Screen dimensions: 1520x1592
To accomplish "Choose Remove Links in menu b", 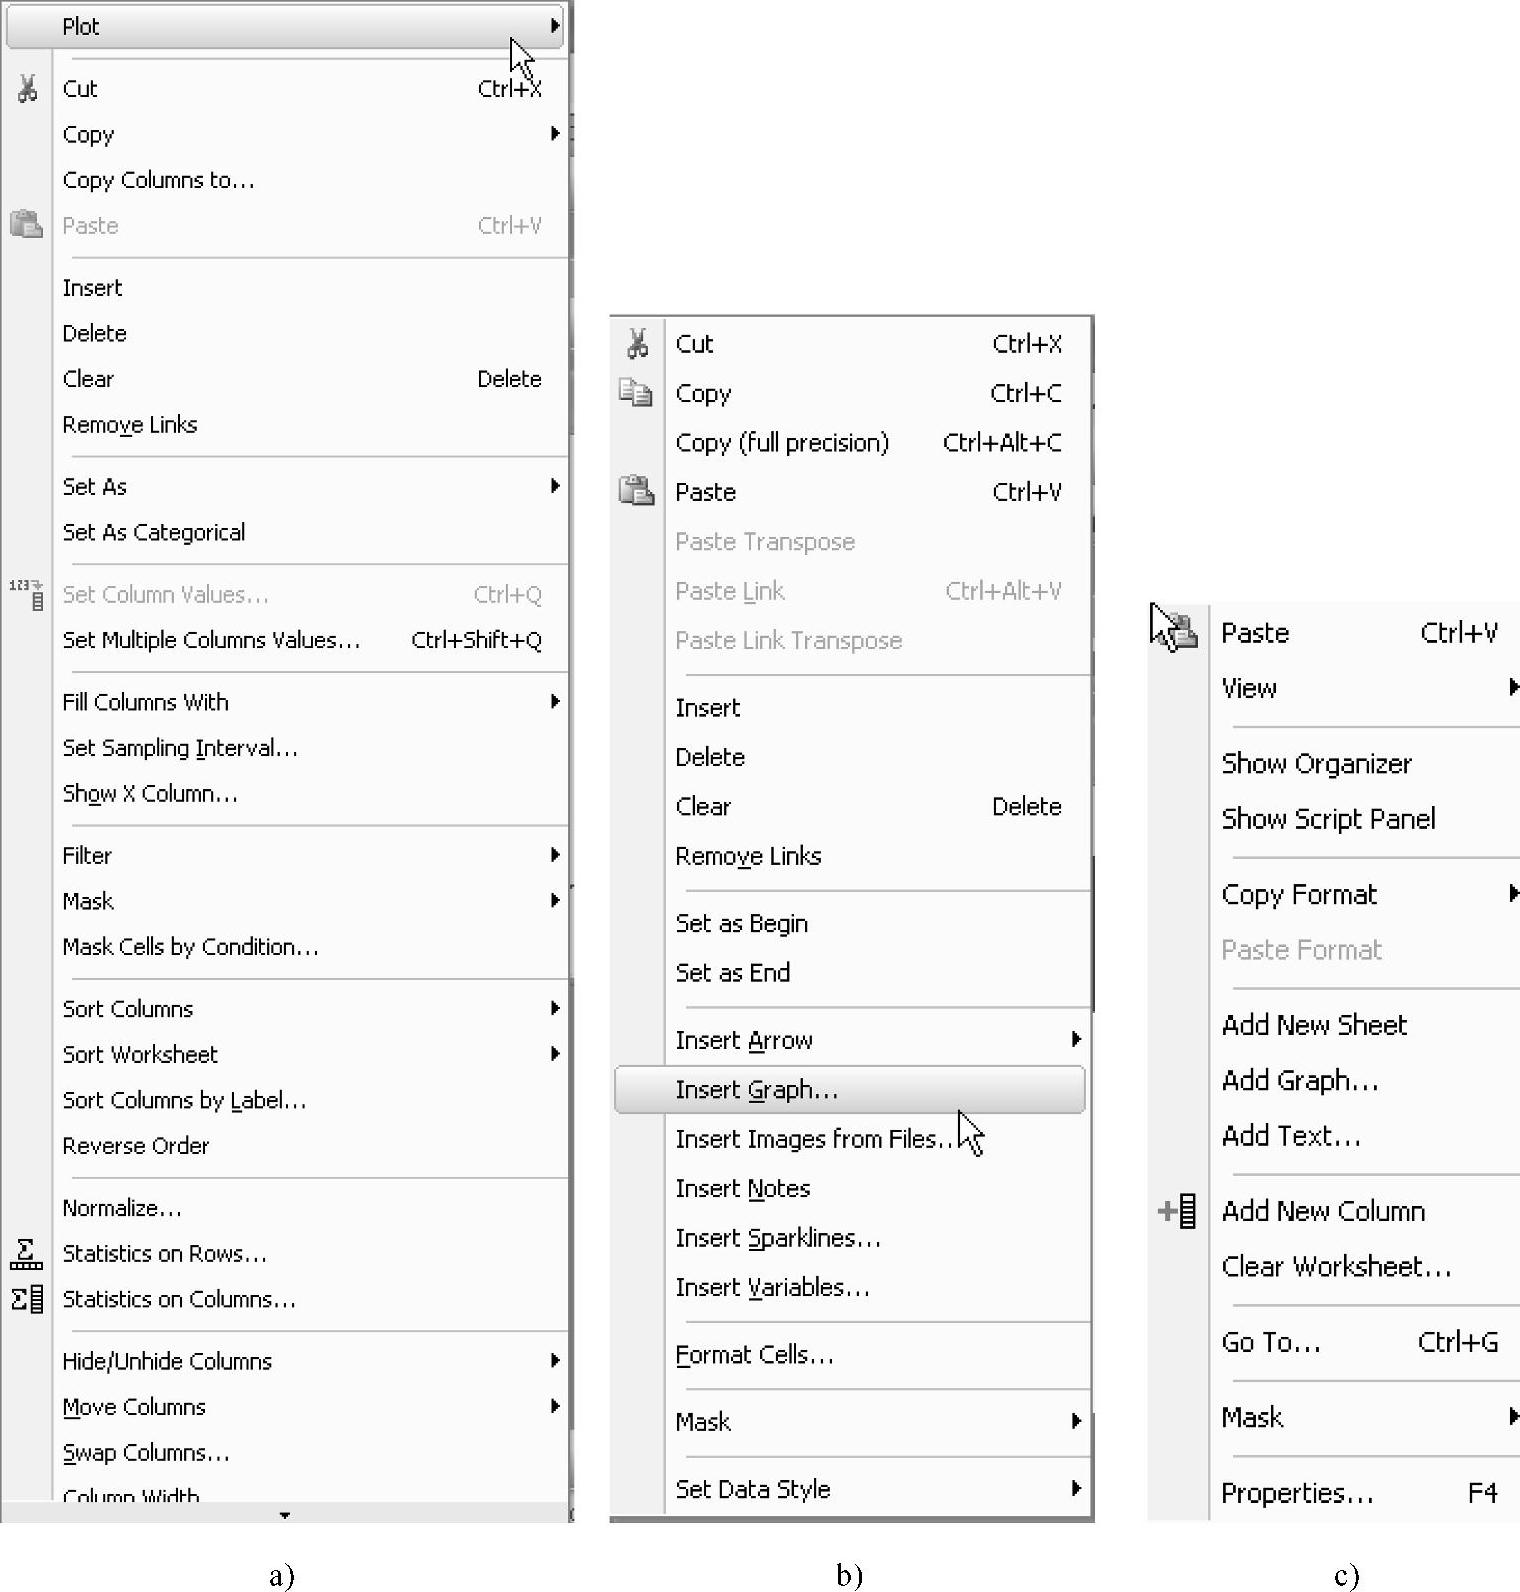I will click(748, 856).
